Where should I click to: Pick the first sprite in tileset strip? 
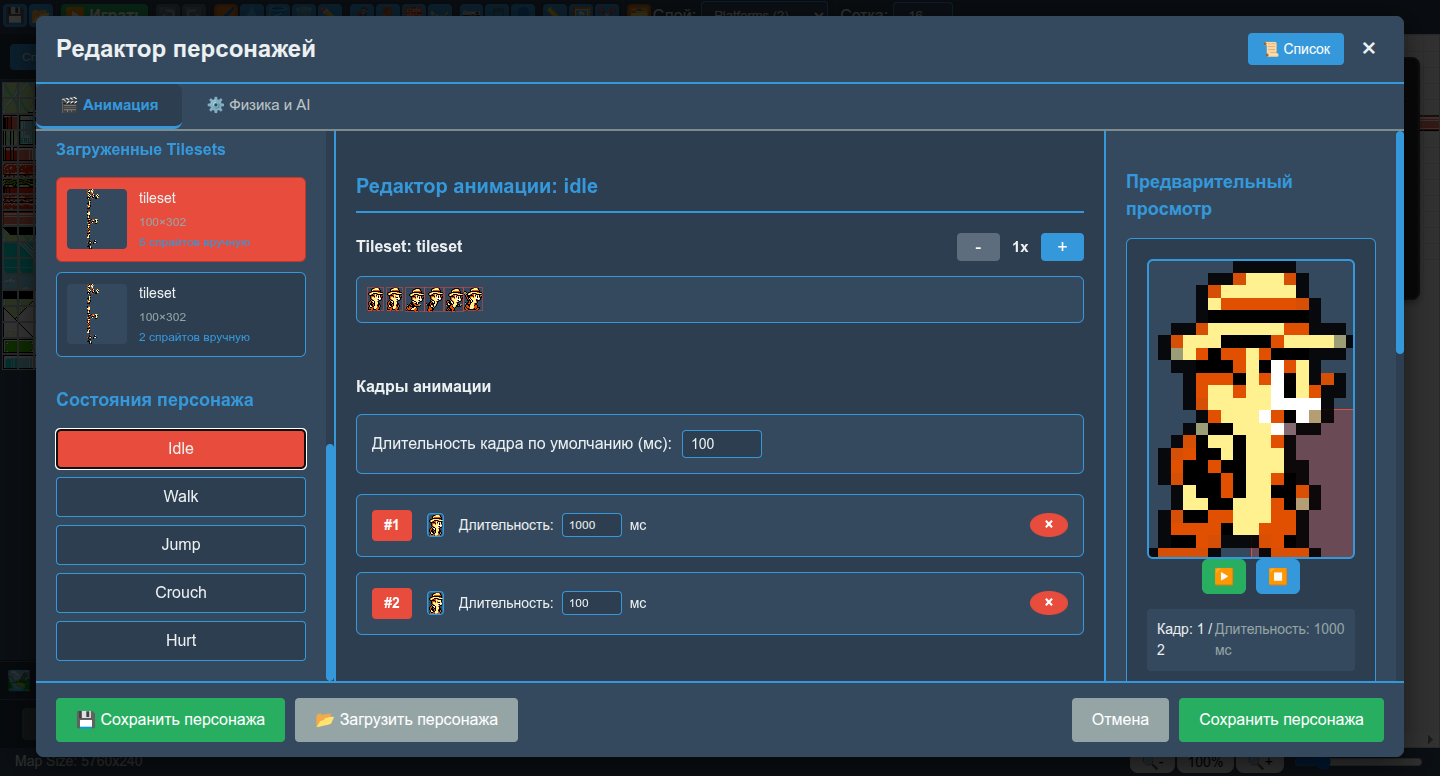376,299
